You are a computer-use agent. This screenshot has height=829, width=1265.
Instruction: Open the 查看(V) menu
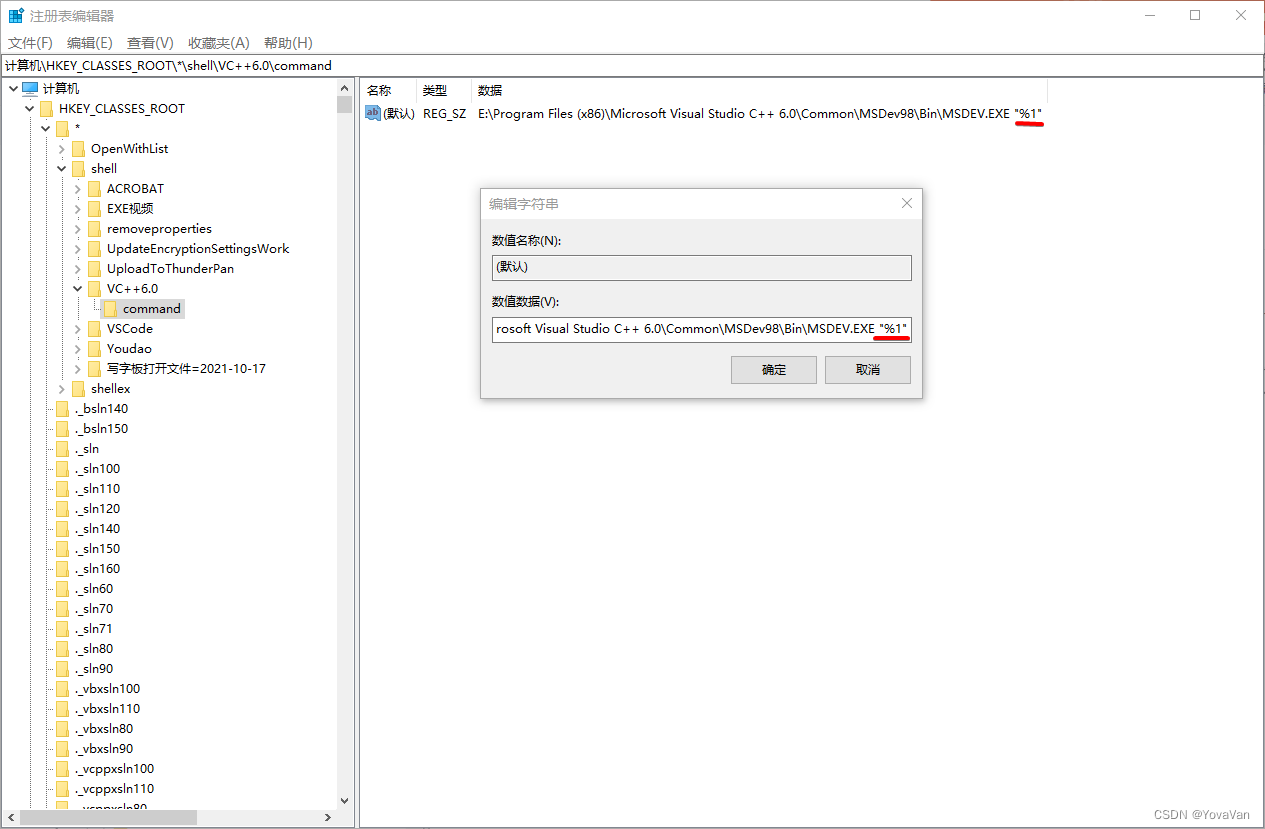click(149, 43)
